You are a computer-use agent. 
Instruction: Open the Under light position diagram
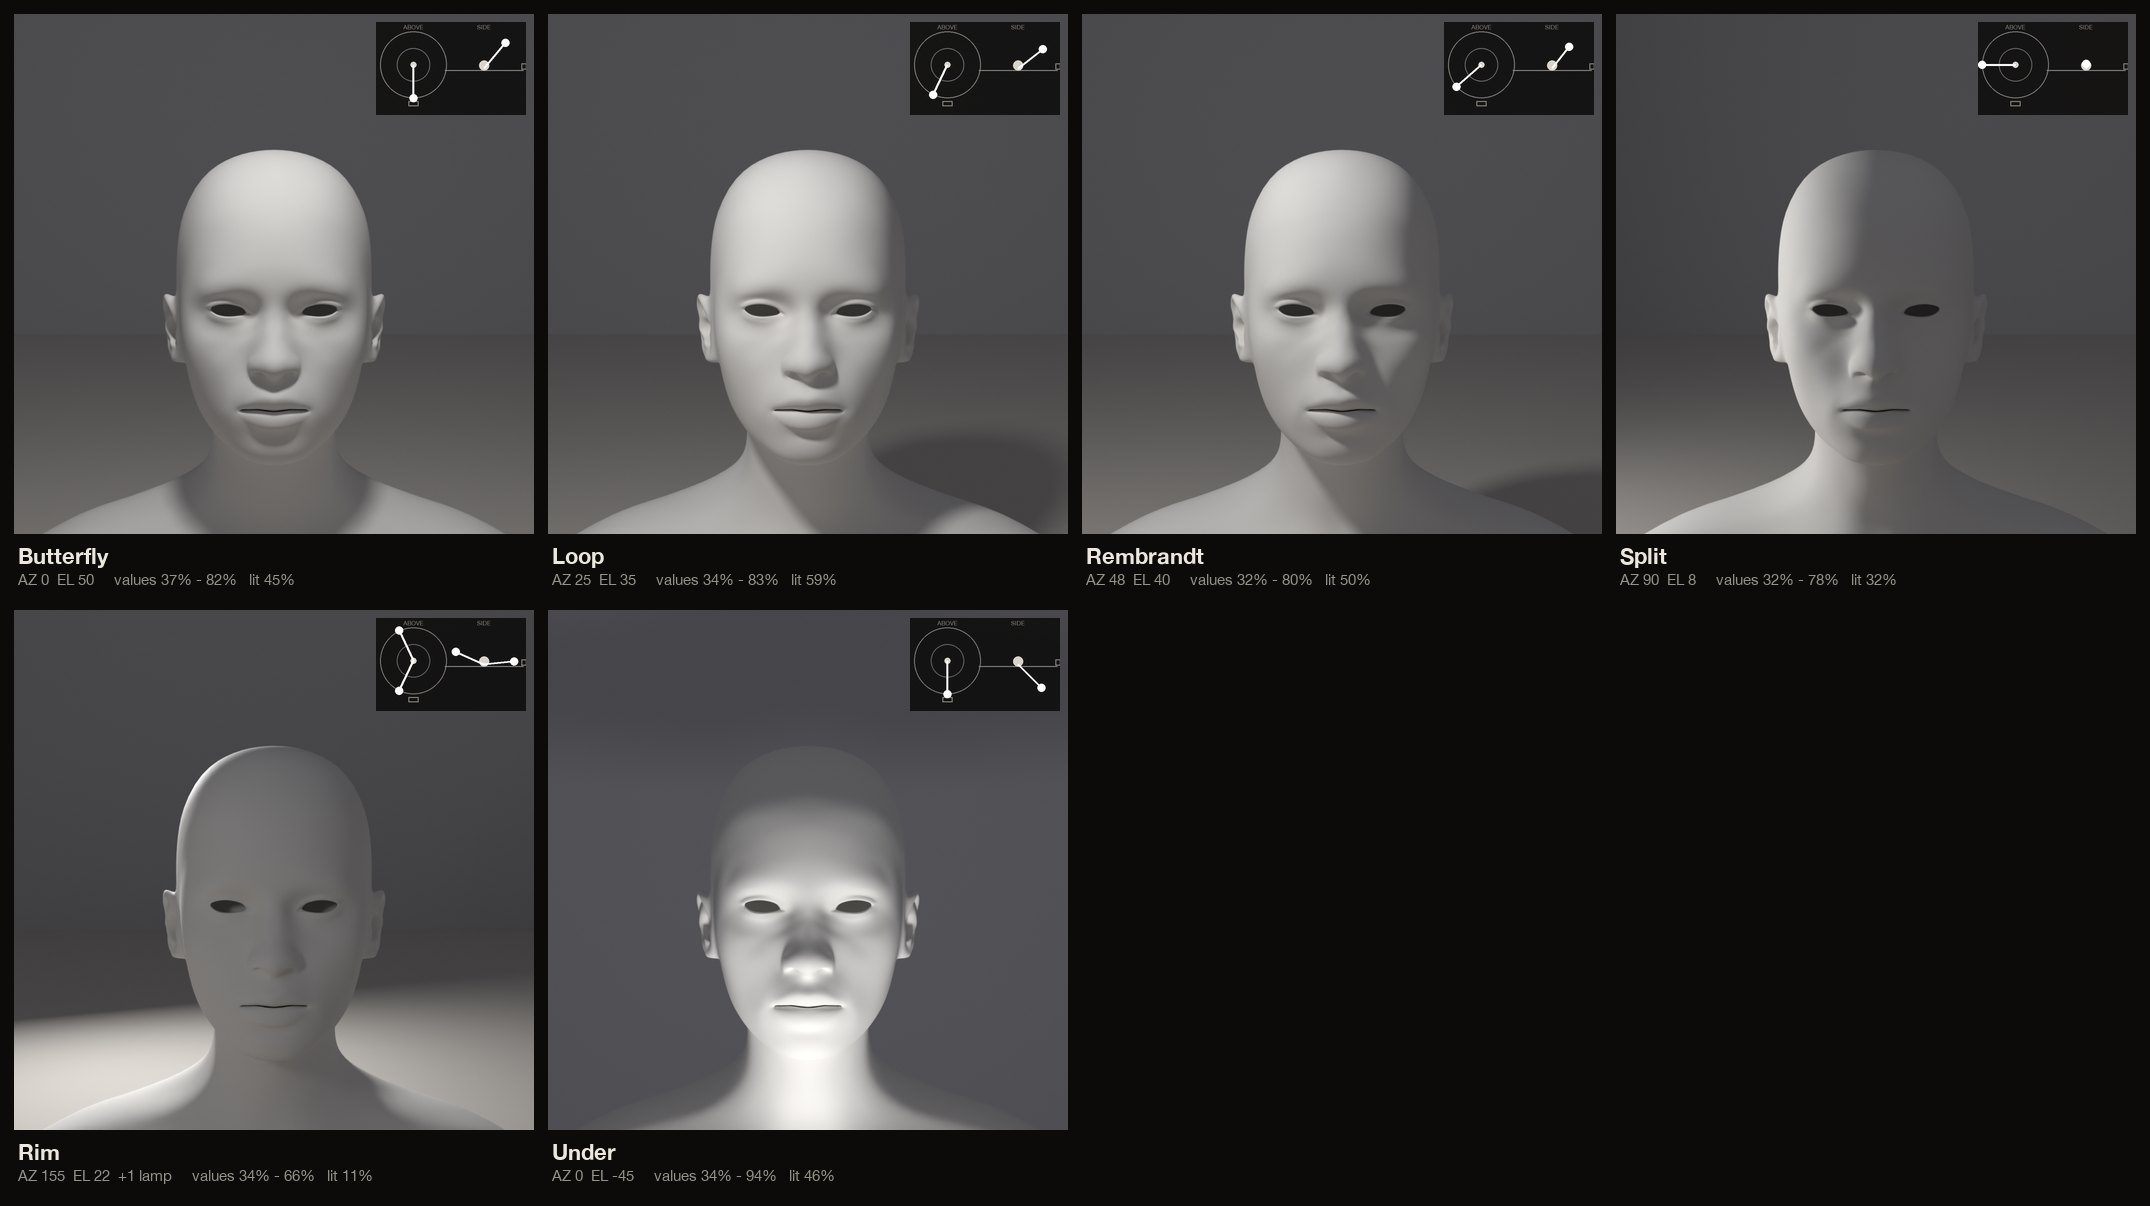(985, 664)
